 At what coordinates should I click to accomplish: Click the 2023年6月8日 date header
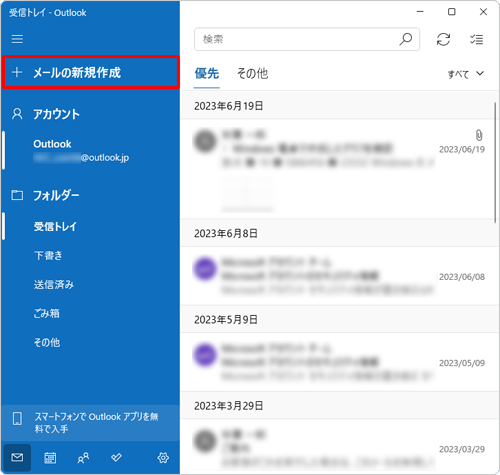pyautogui.click(x=226, y=233)
